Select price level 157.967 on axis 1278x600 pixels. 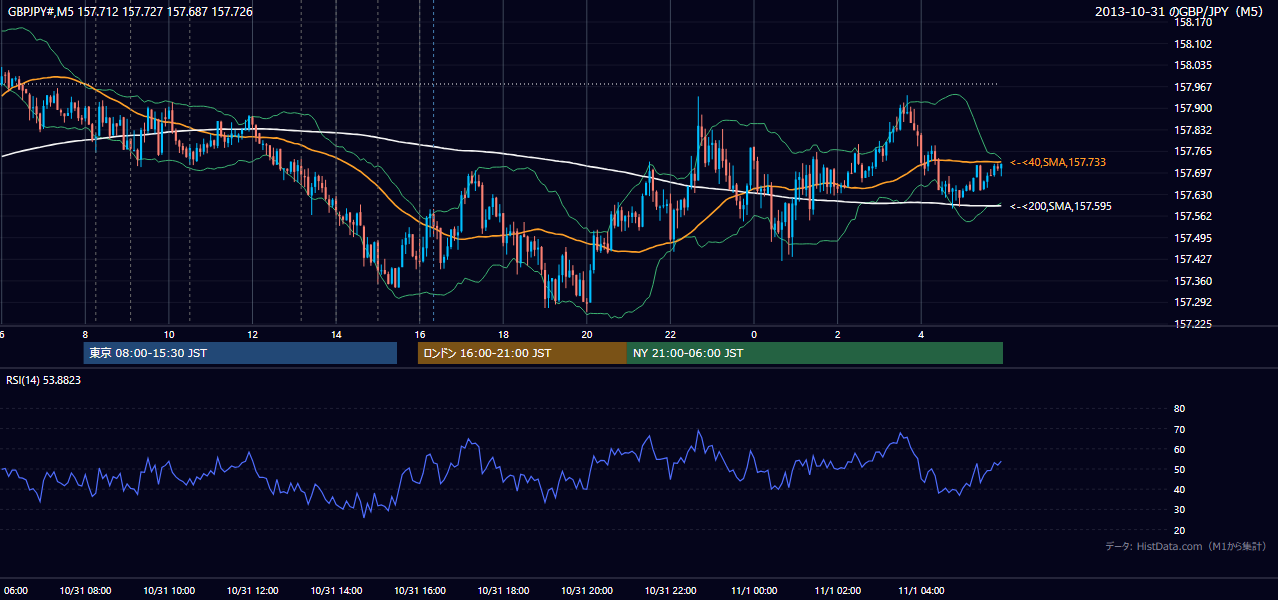click(1192, 87)
